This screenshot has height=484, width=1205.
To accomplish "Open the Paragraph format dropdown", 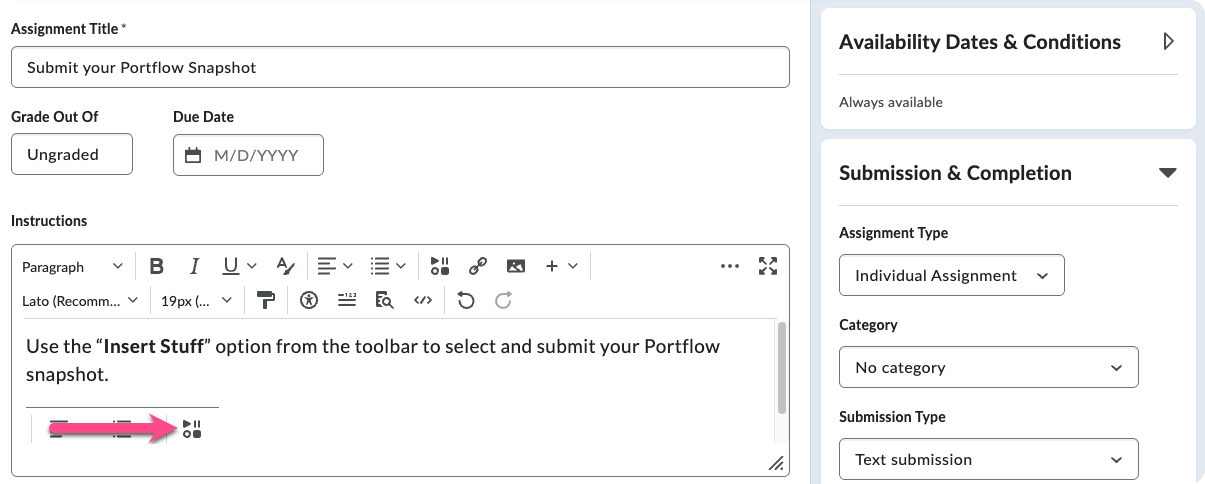I will pyautogui.click(x=72, y=267).
